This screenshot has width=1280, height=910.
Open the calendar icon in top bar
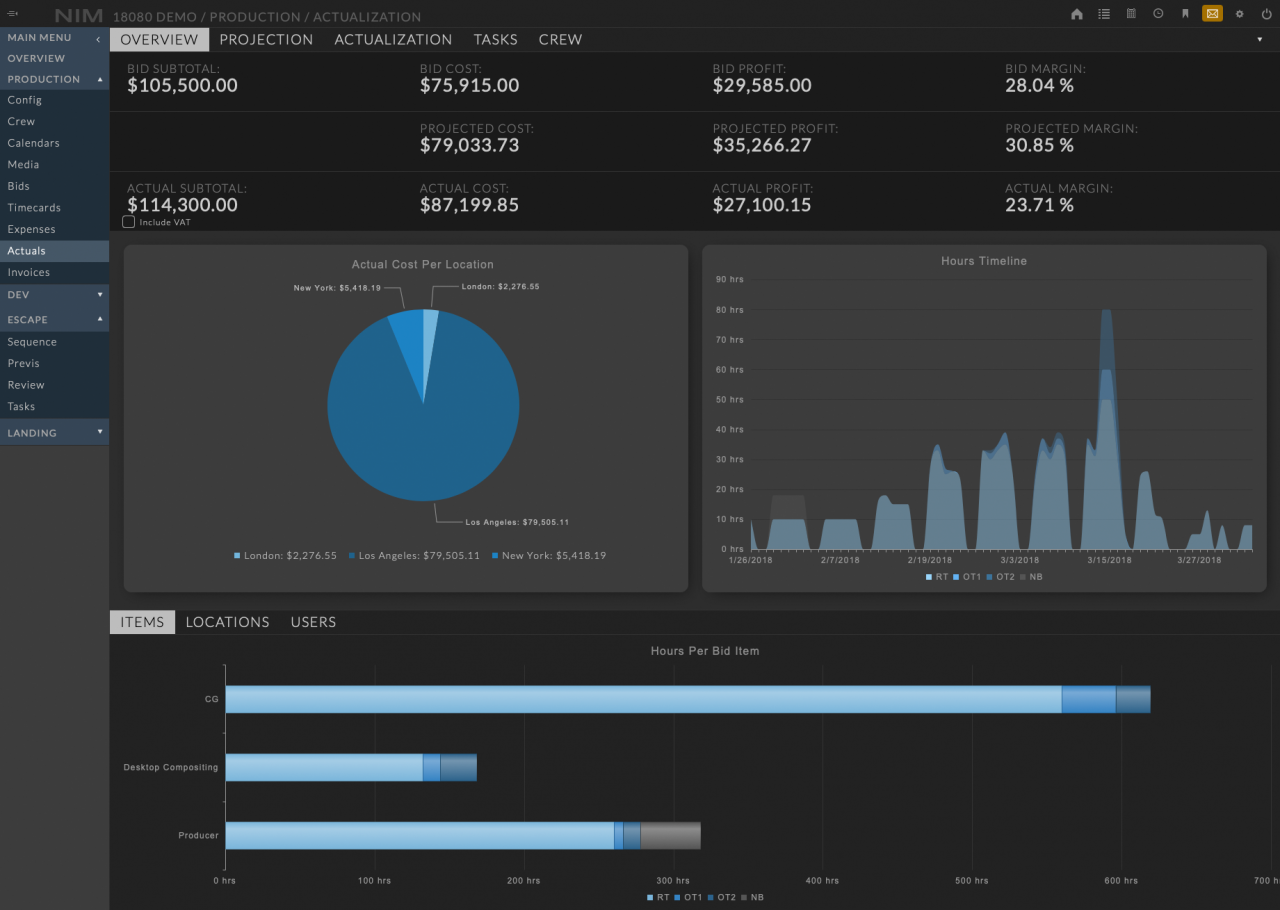pos(1131,14)
